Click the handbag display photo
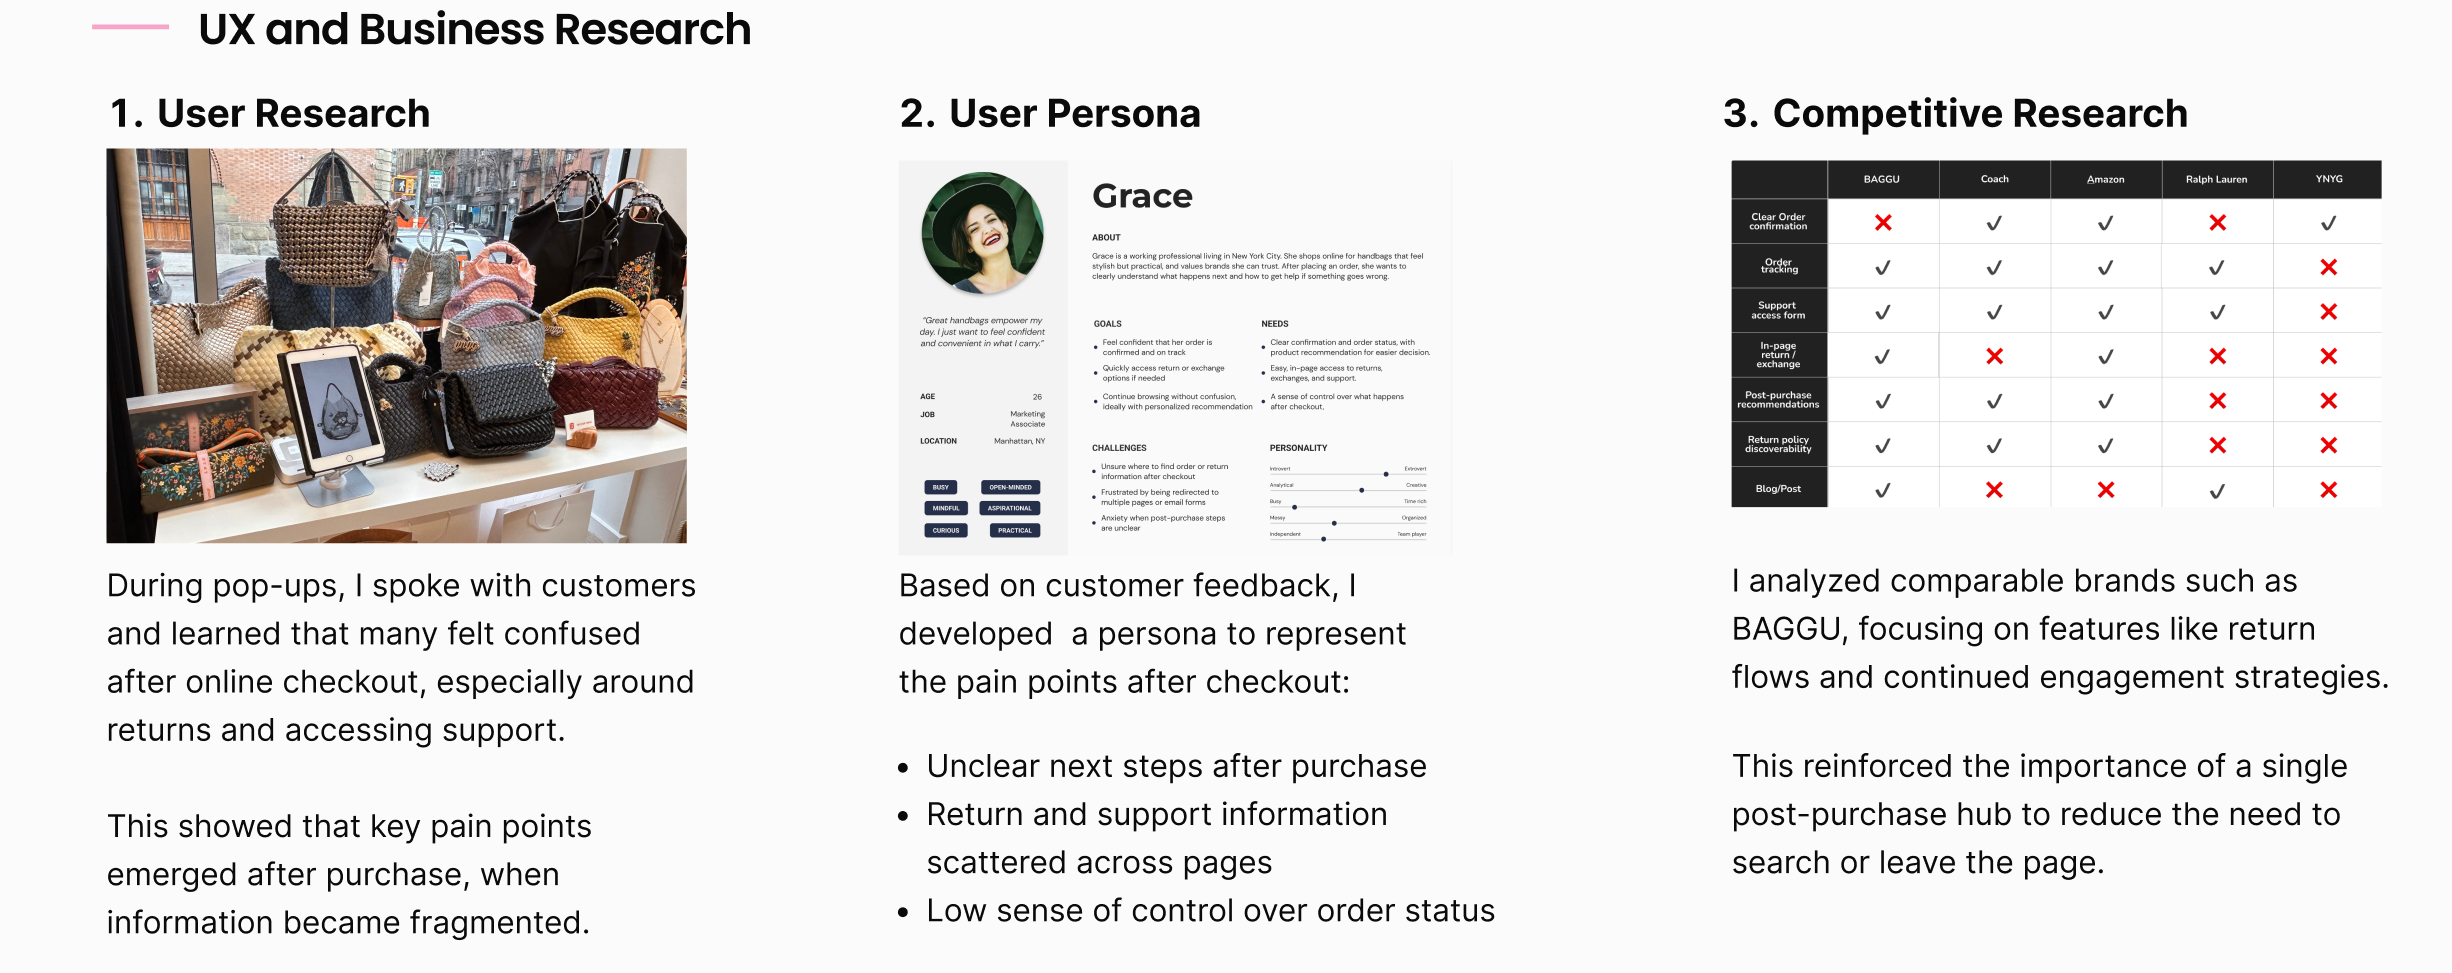Screen dimensions: 2452x973 (x=396, y=345)
